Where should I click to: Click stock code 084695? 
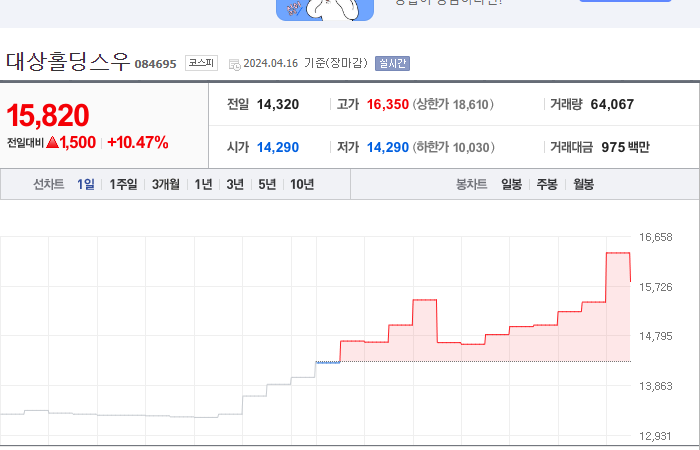coord(156,64)
